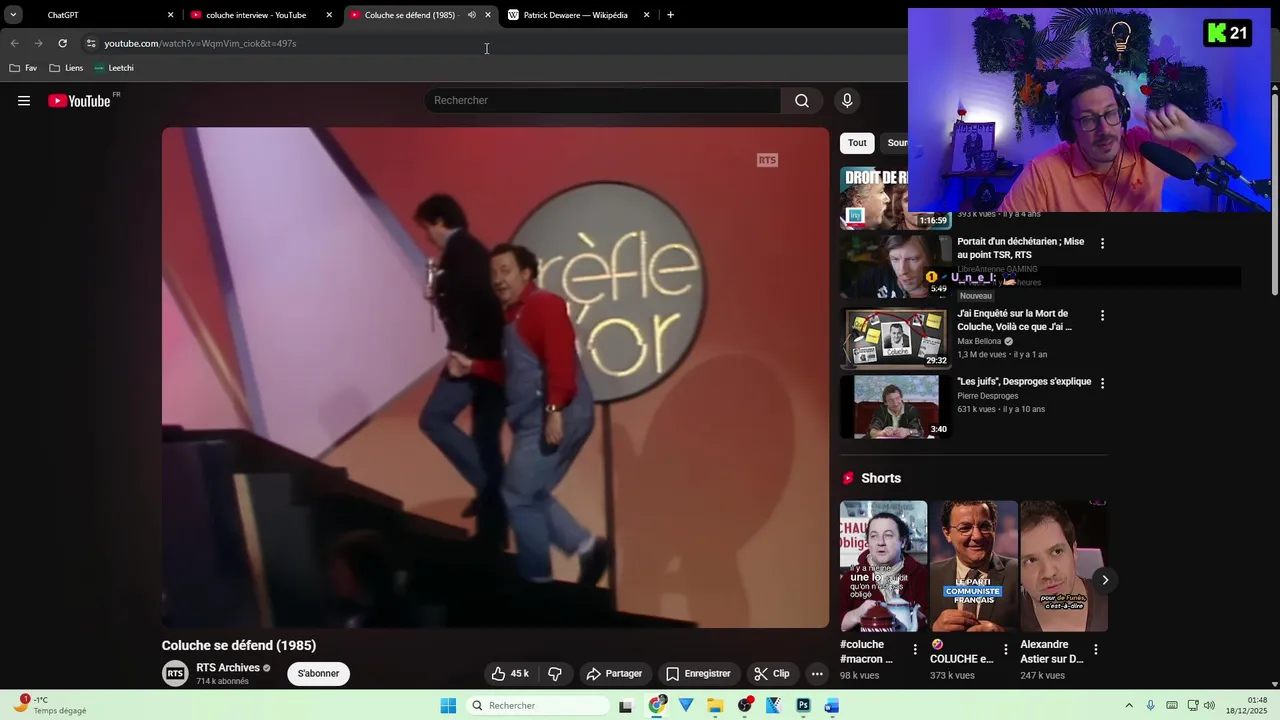Mute the tab via its speaker icon

[472, 15]
